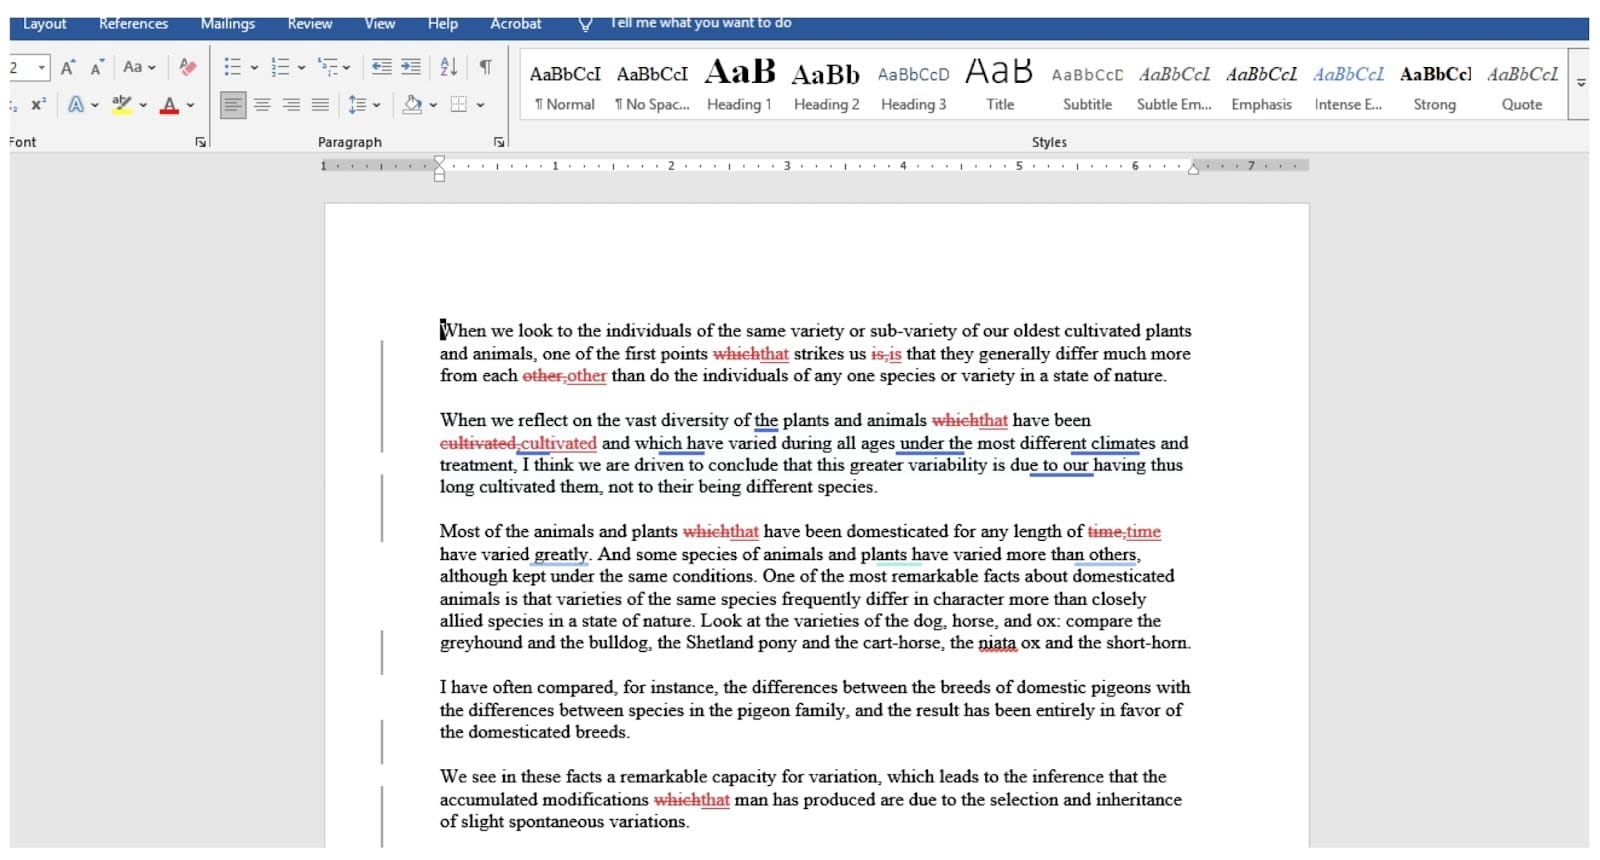This screenshot has width=1600, height=860.
Task: Apply superscript with the x² icon
Action: (38, 104)
